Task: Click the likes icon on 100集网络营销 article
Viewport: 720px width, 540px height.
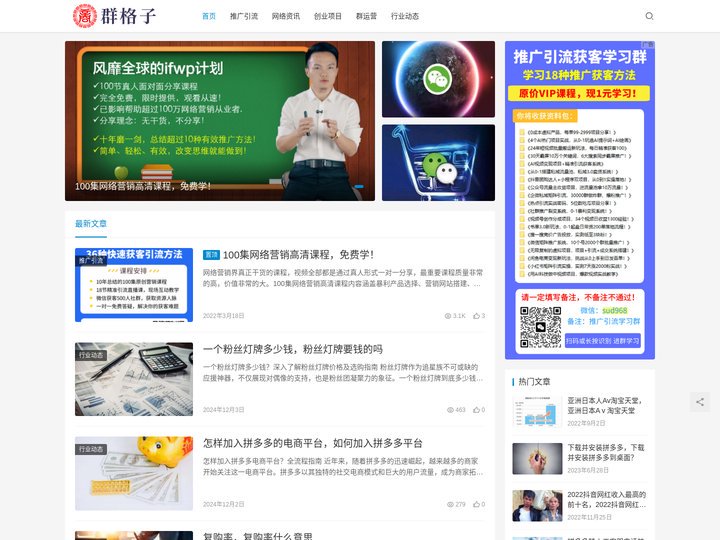Action: click(x=477, y=316)
